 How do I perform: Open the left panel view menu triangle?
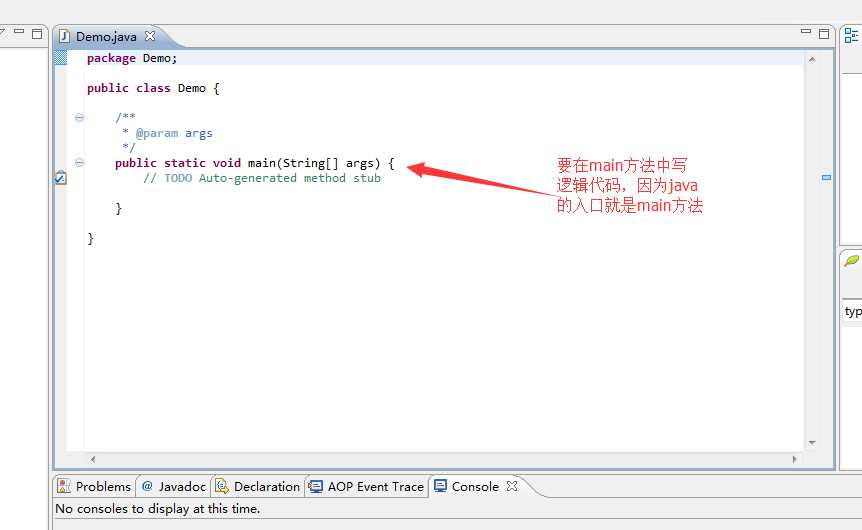2,33
